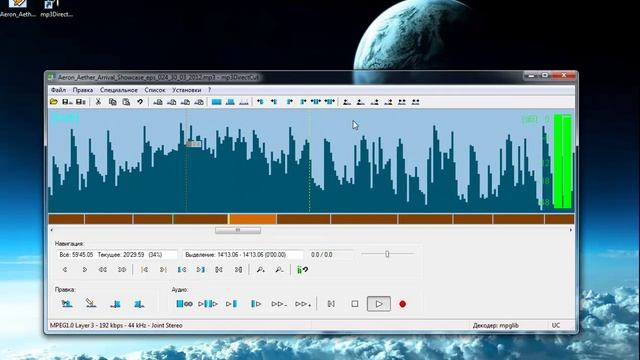Click the scrollbar right arrow
This screenshot has height=360, width=640.
(571, 230)
